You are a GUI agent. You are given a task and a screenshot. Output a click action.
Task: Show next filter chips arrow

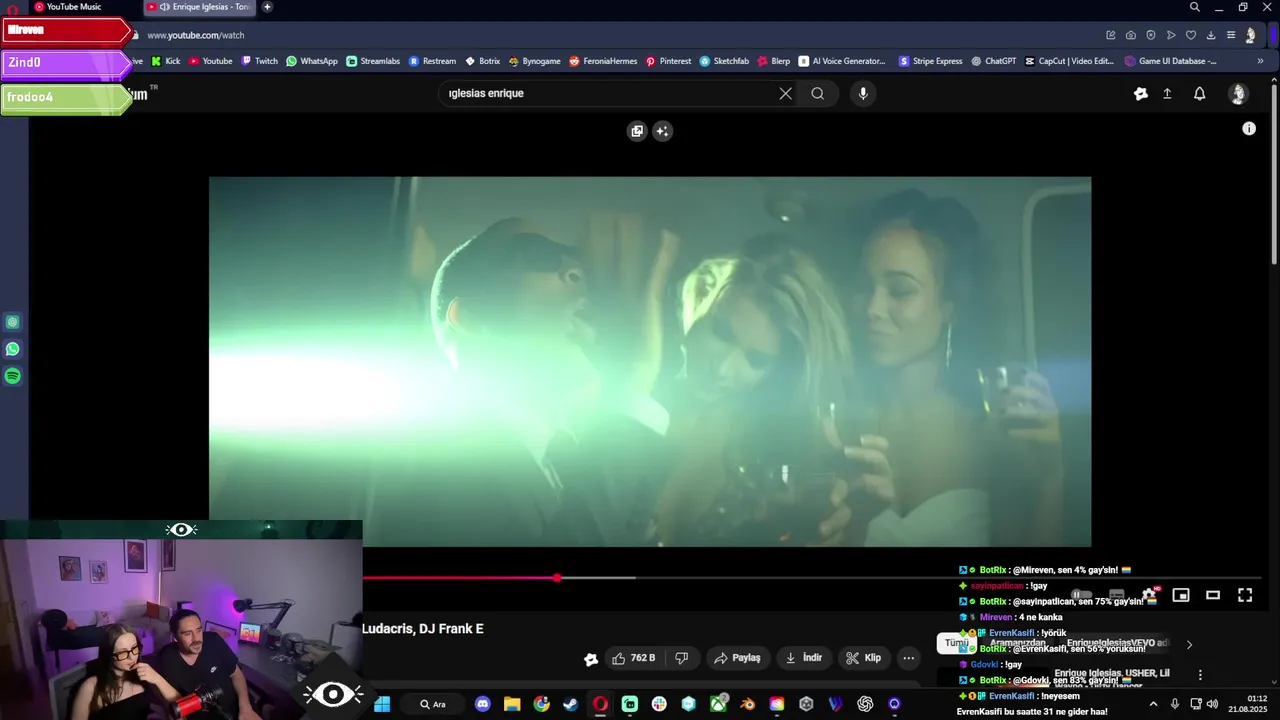[1189, 644]
